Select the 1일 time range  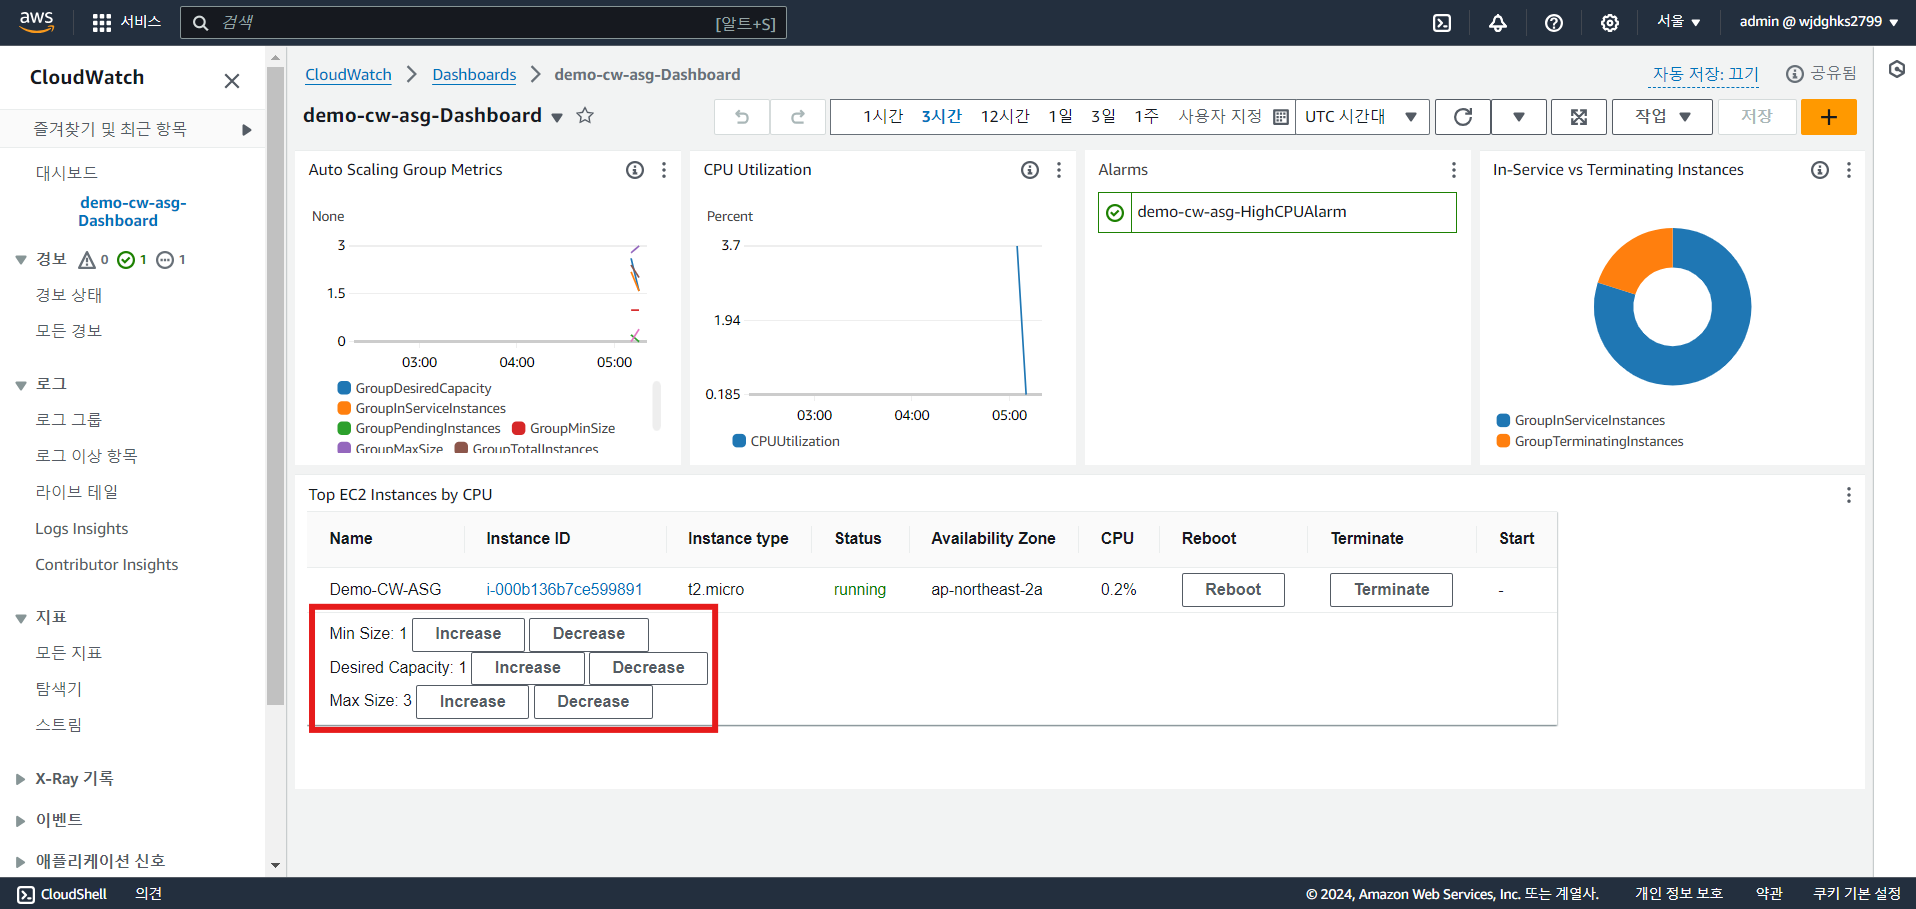(1060, 117)
